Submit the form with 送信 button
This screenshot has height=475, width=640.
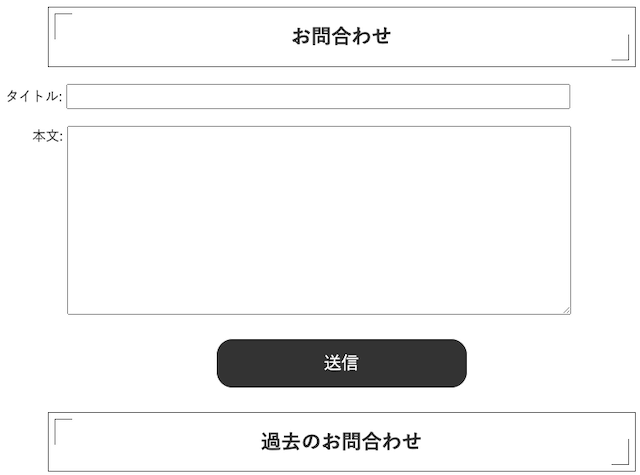(x=342, y=363)
